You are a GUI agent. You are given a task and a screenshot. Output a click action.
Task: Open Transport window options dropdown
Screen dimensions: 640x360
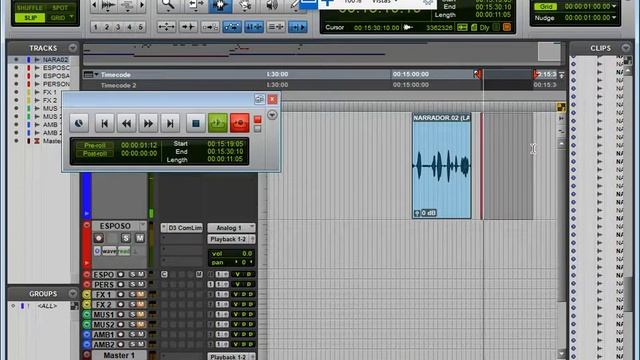(272, 115)
